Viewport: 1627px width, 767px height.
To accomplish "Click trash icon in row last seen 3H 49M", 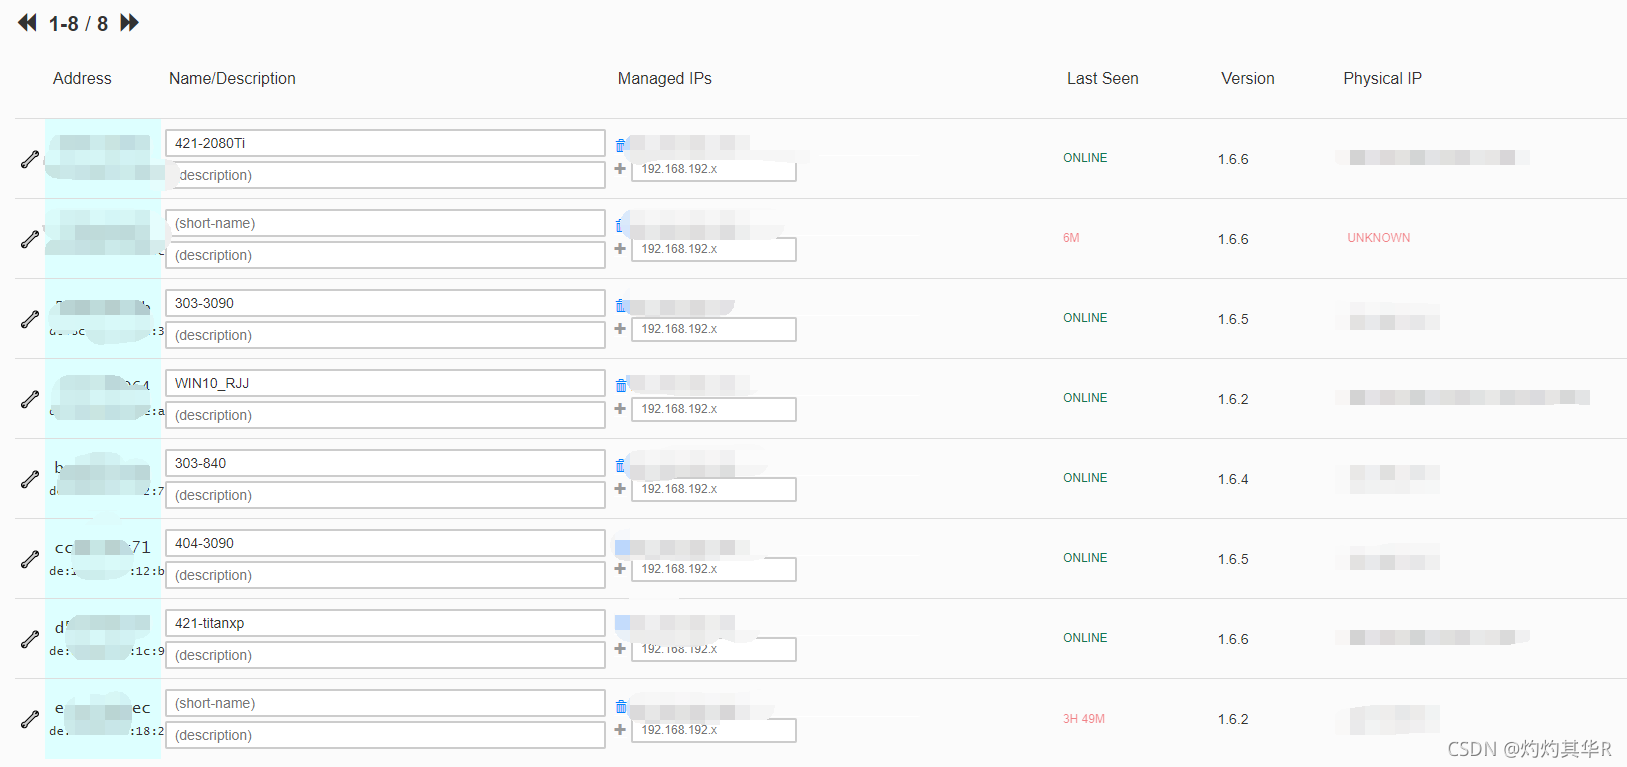I will 621,706.
